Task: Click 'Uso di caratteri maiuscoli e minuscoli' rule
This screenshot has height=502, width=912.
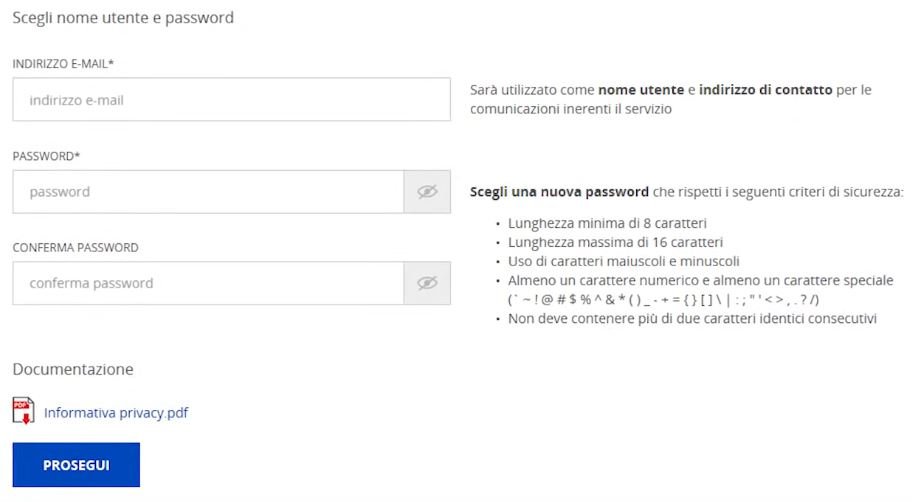Action: coord(624,261)
